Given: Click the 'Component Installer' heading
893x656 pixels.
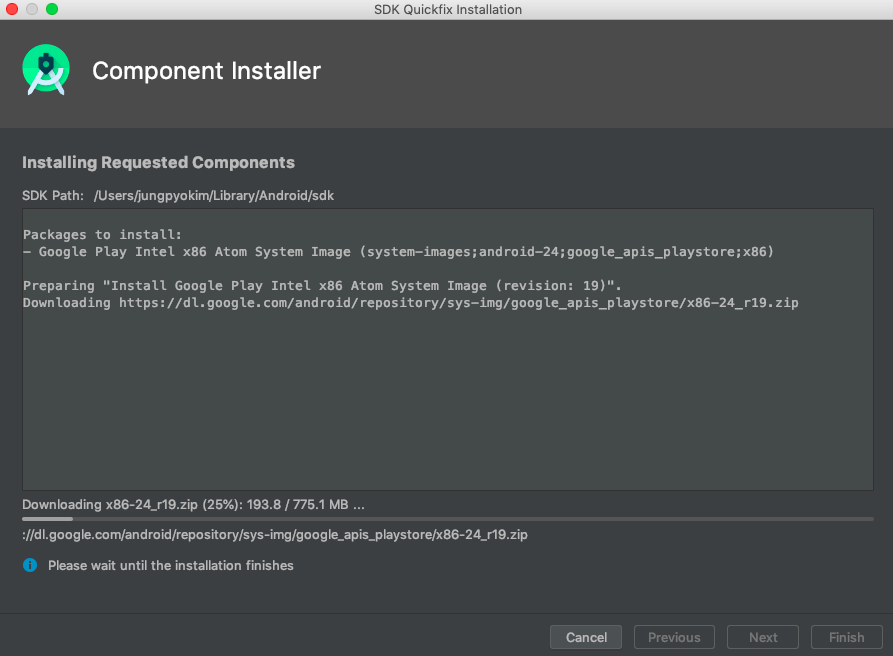Looking at the screenshot, I should point(206,71).
